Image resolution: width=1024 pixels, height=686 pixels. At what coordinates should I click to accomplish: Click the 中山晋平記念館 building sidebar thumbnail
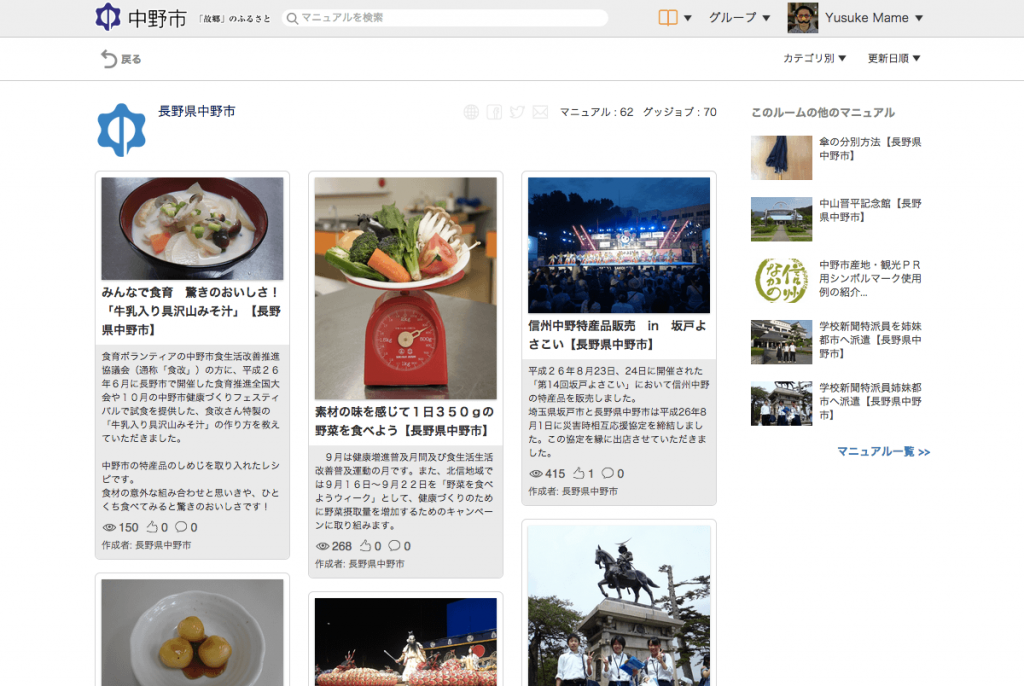point(781,219)
